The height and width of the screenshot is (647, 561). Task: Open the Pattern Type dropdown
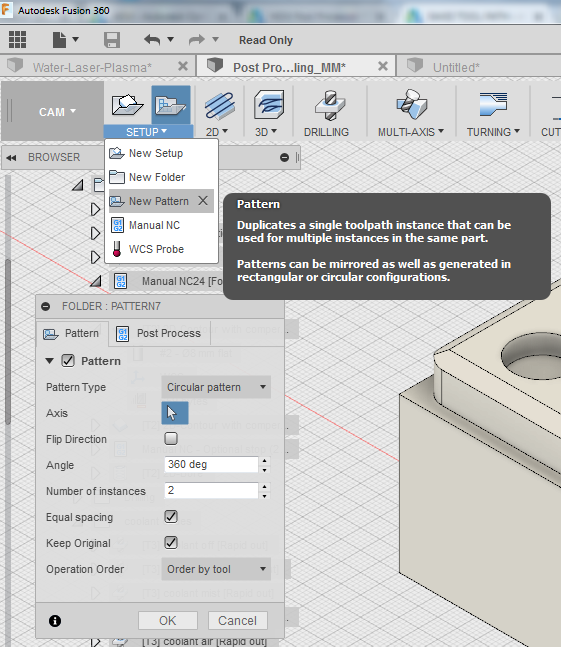[x=216, y=387]
